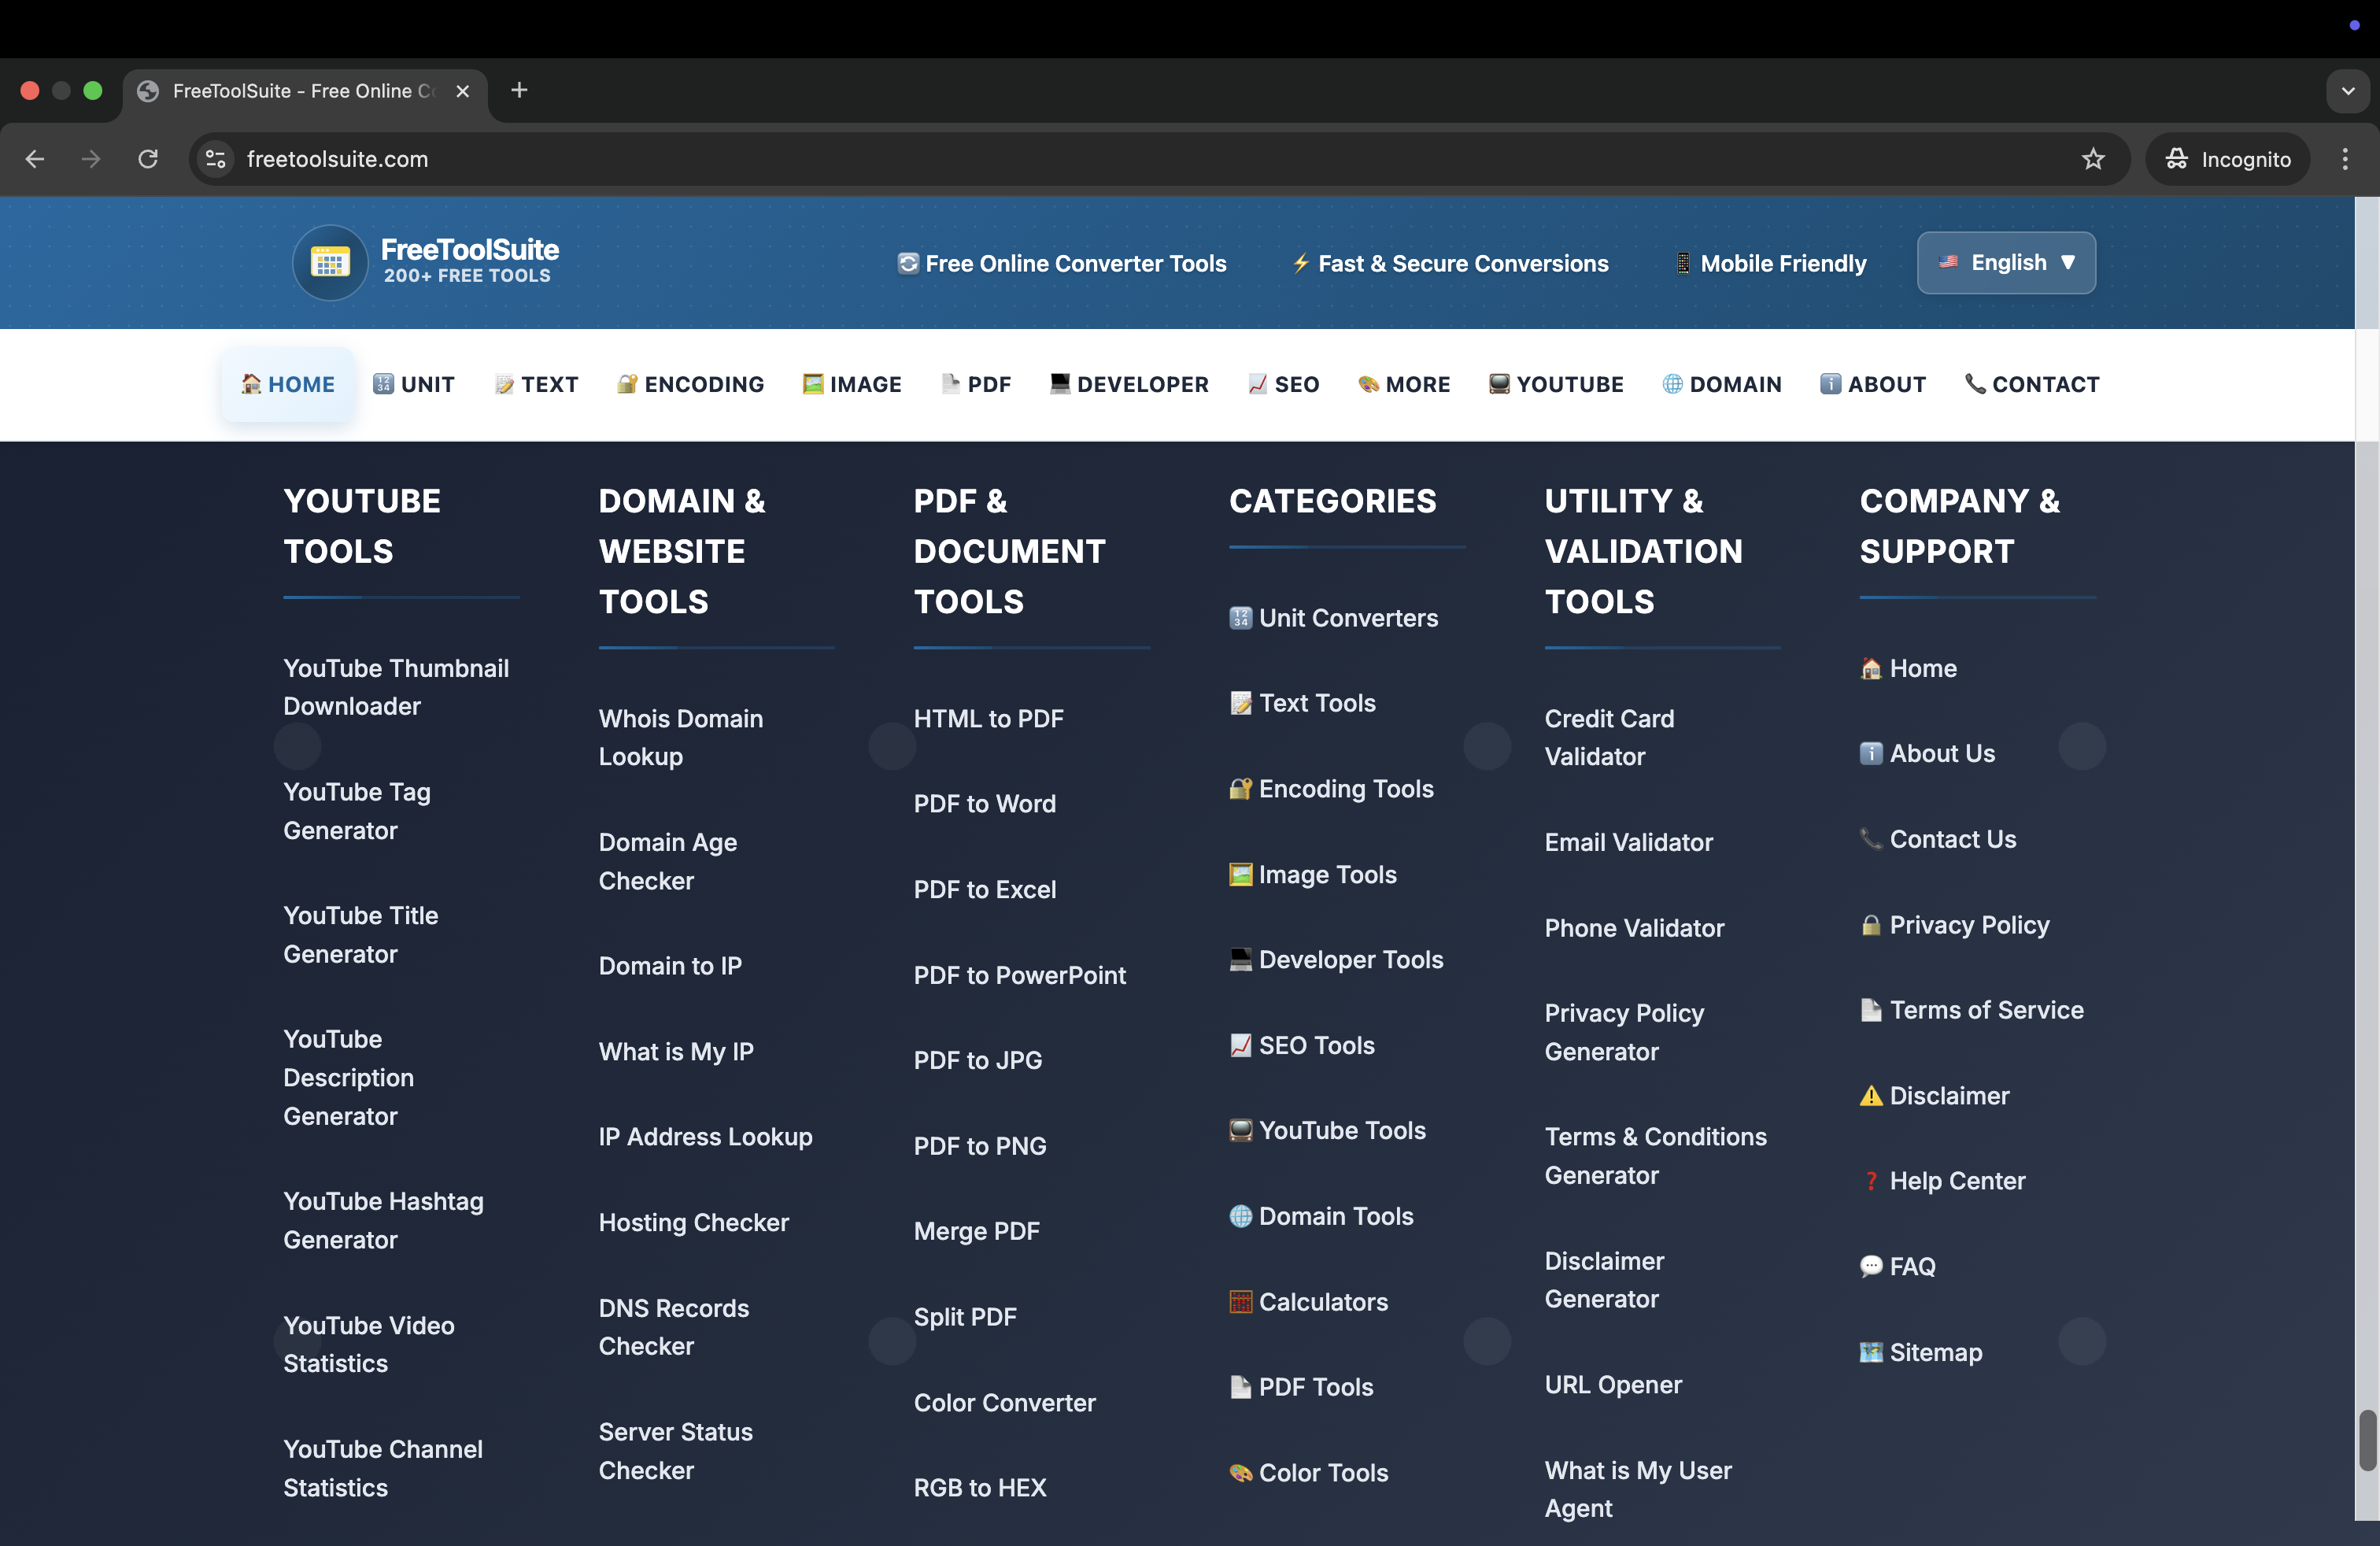Viewport: 2380px width, 1546px height.
Task: Click the Calculators abacus icon
Action: pos(1240,1301)
